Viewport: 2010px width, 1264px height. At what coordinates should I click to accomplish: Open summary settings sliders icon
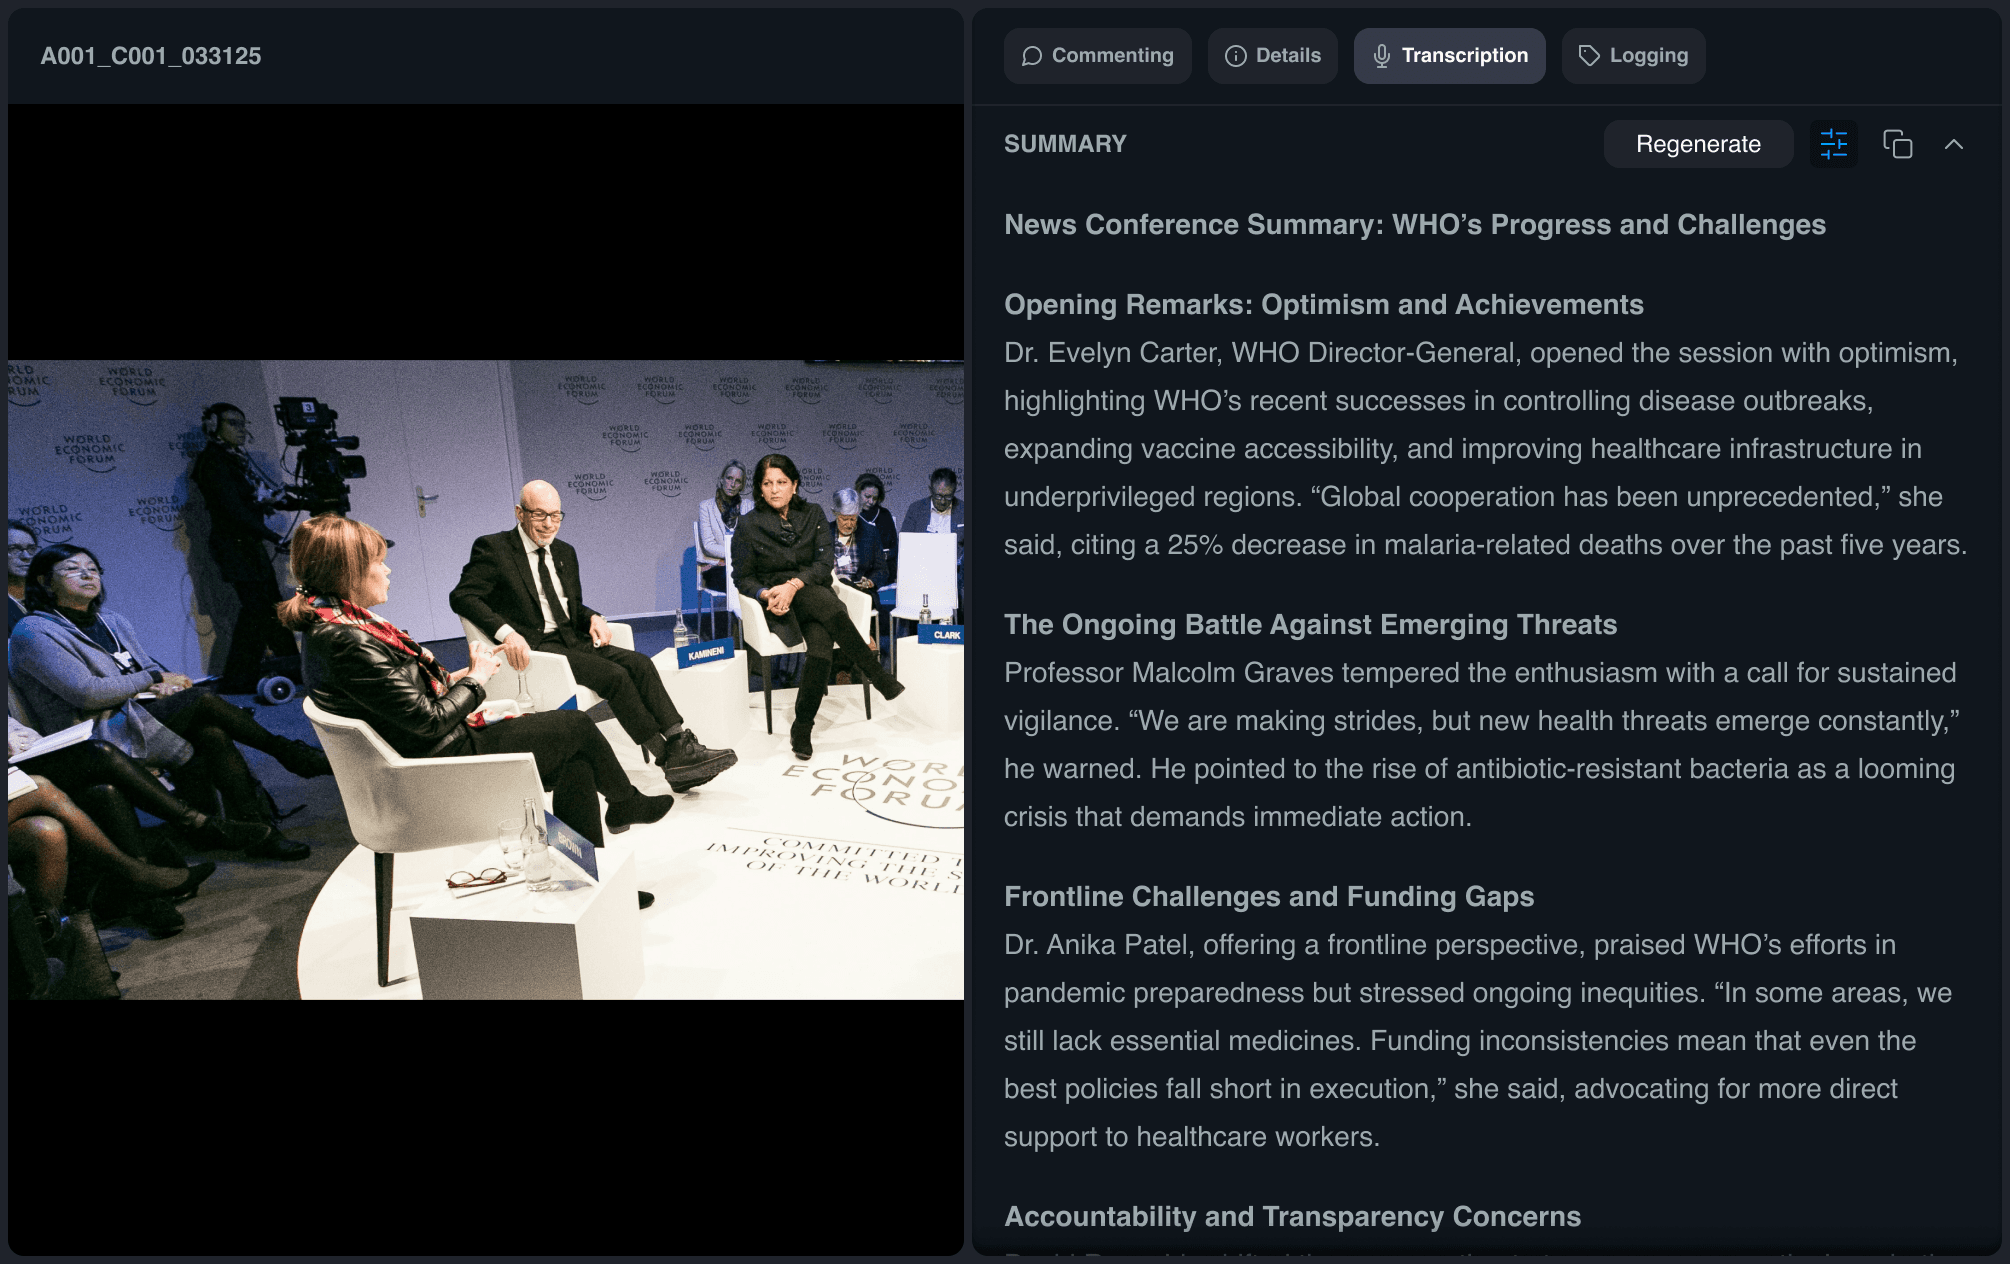pos(1833,144)
